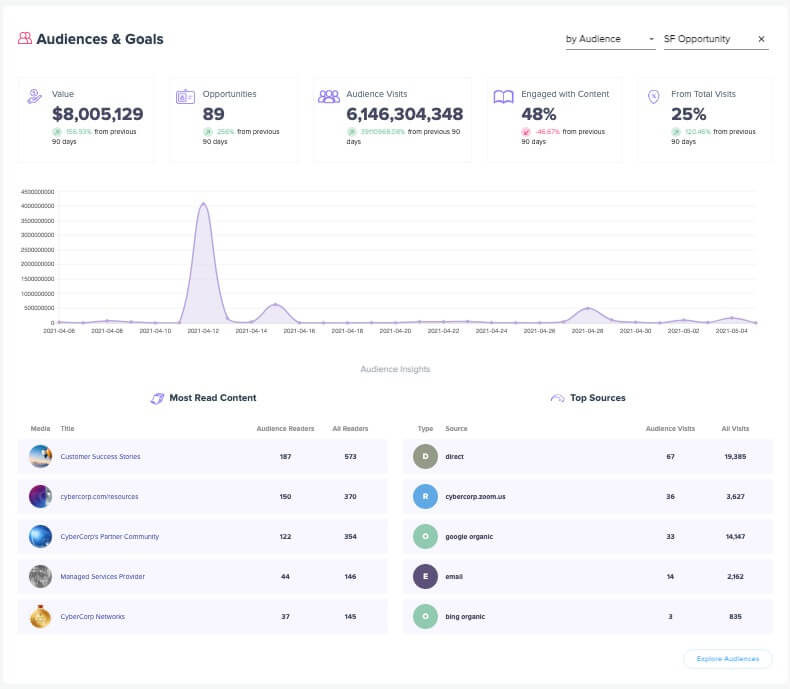Click the green up-arrow under From Total Visits
The width and height of the screenshot is (790, 689).
tap(676, 131)
